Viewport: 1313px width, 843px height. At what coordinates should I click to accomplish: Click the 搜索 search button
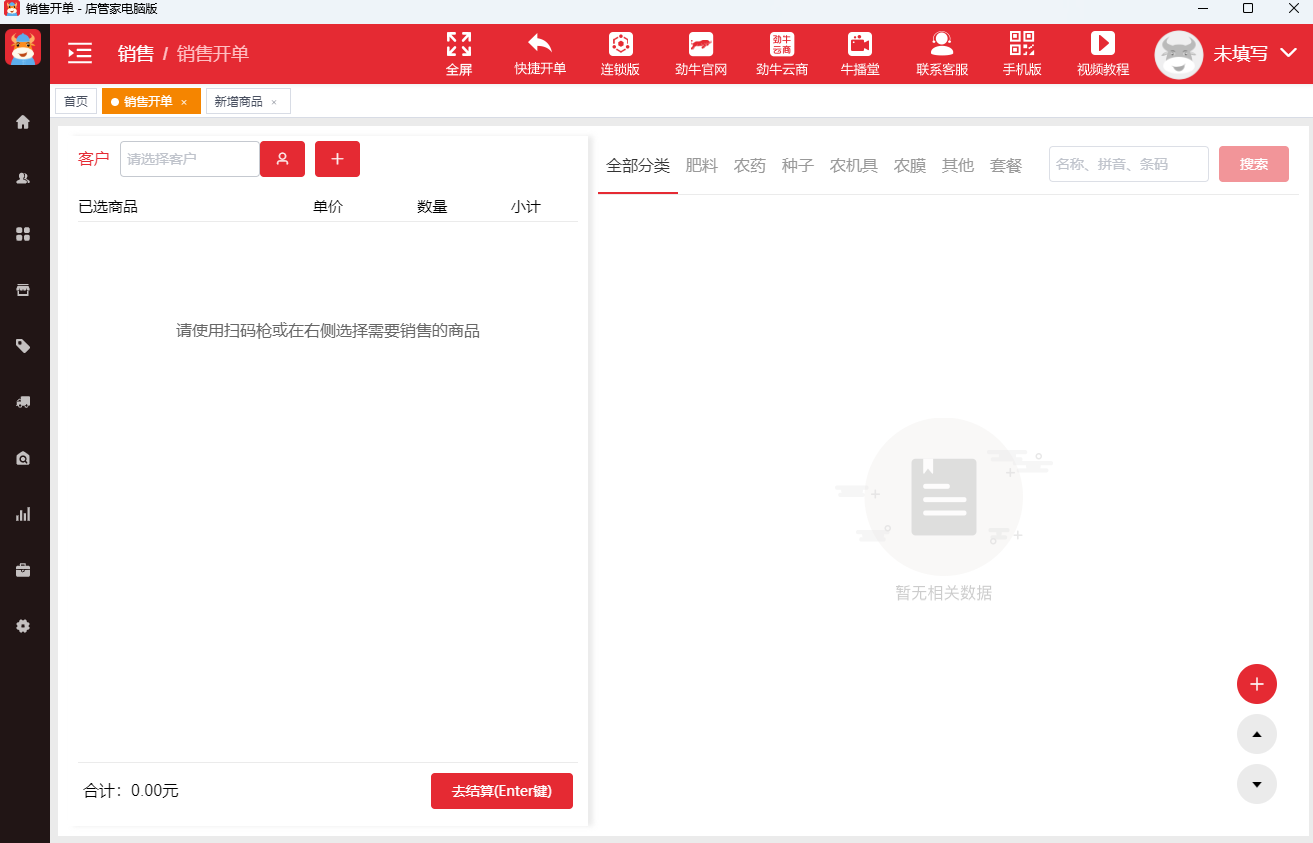pyautogui.click(x=1254, y=164)
